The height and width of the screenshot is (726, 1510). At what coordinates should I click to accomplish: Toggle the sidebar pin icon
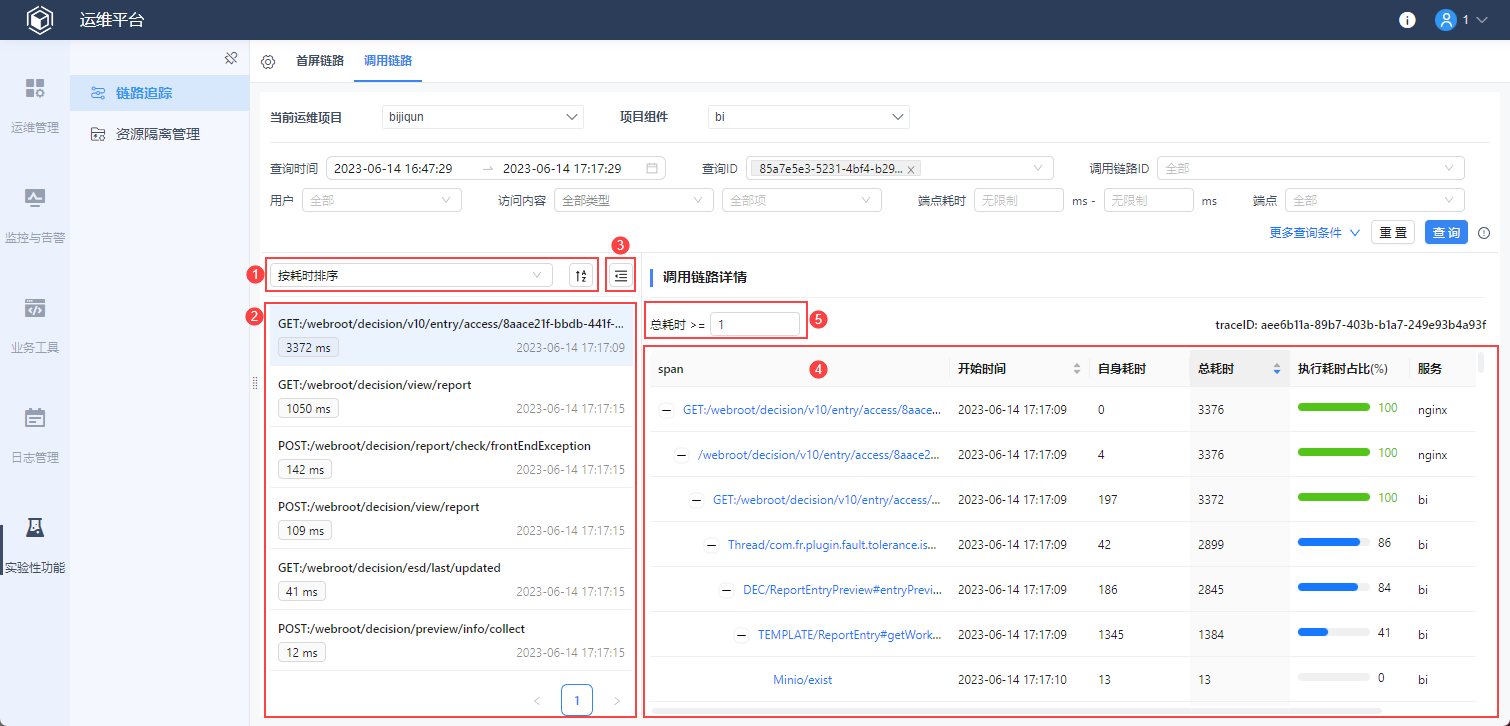(231, 58)
